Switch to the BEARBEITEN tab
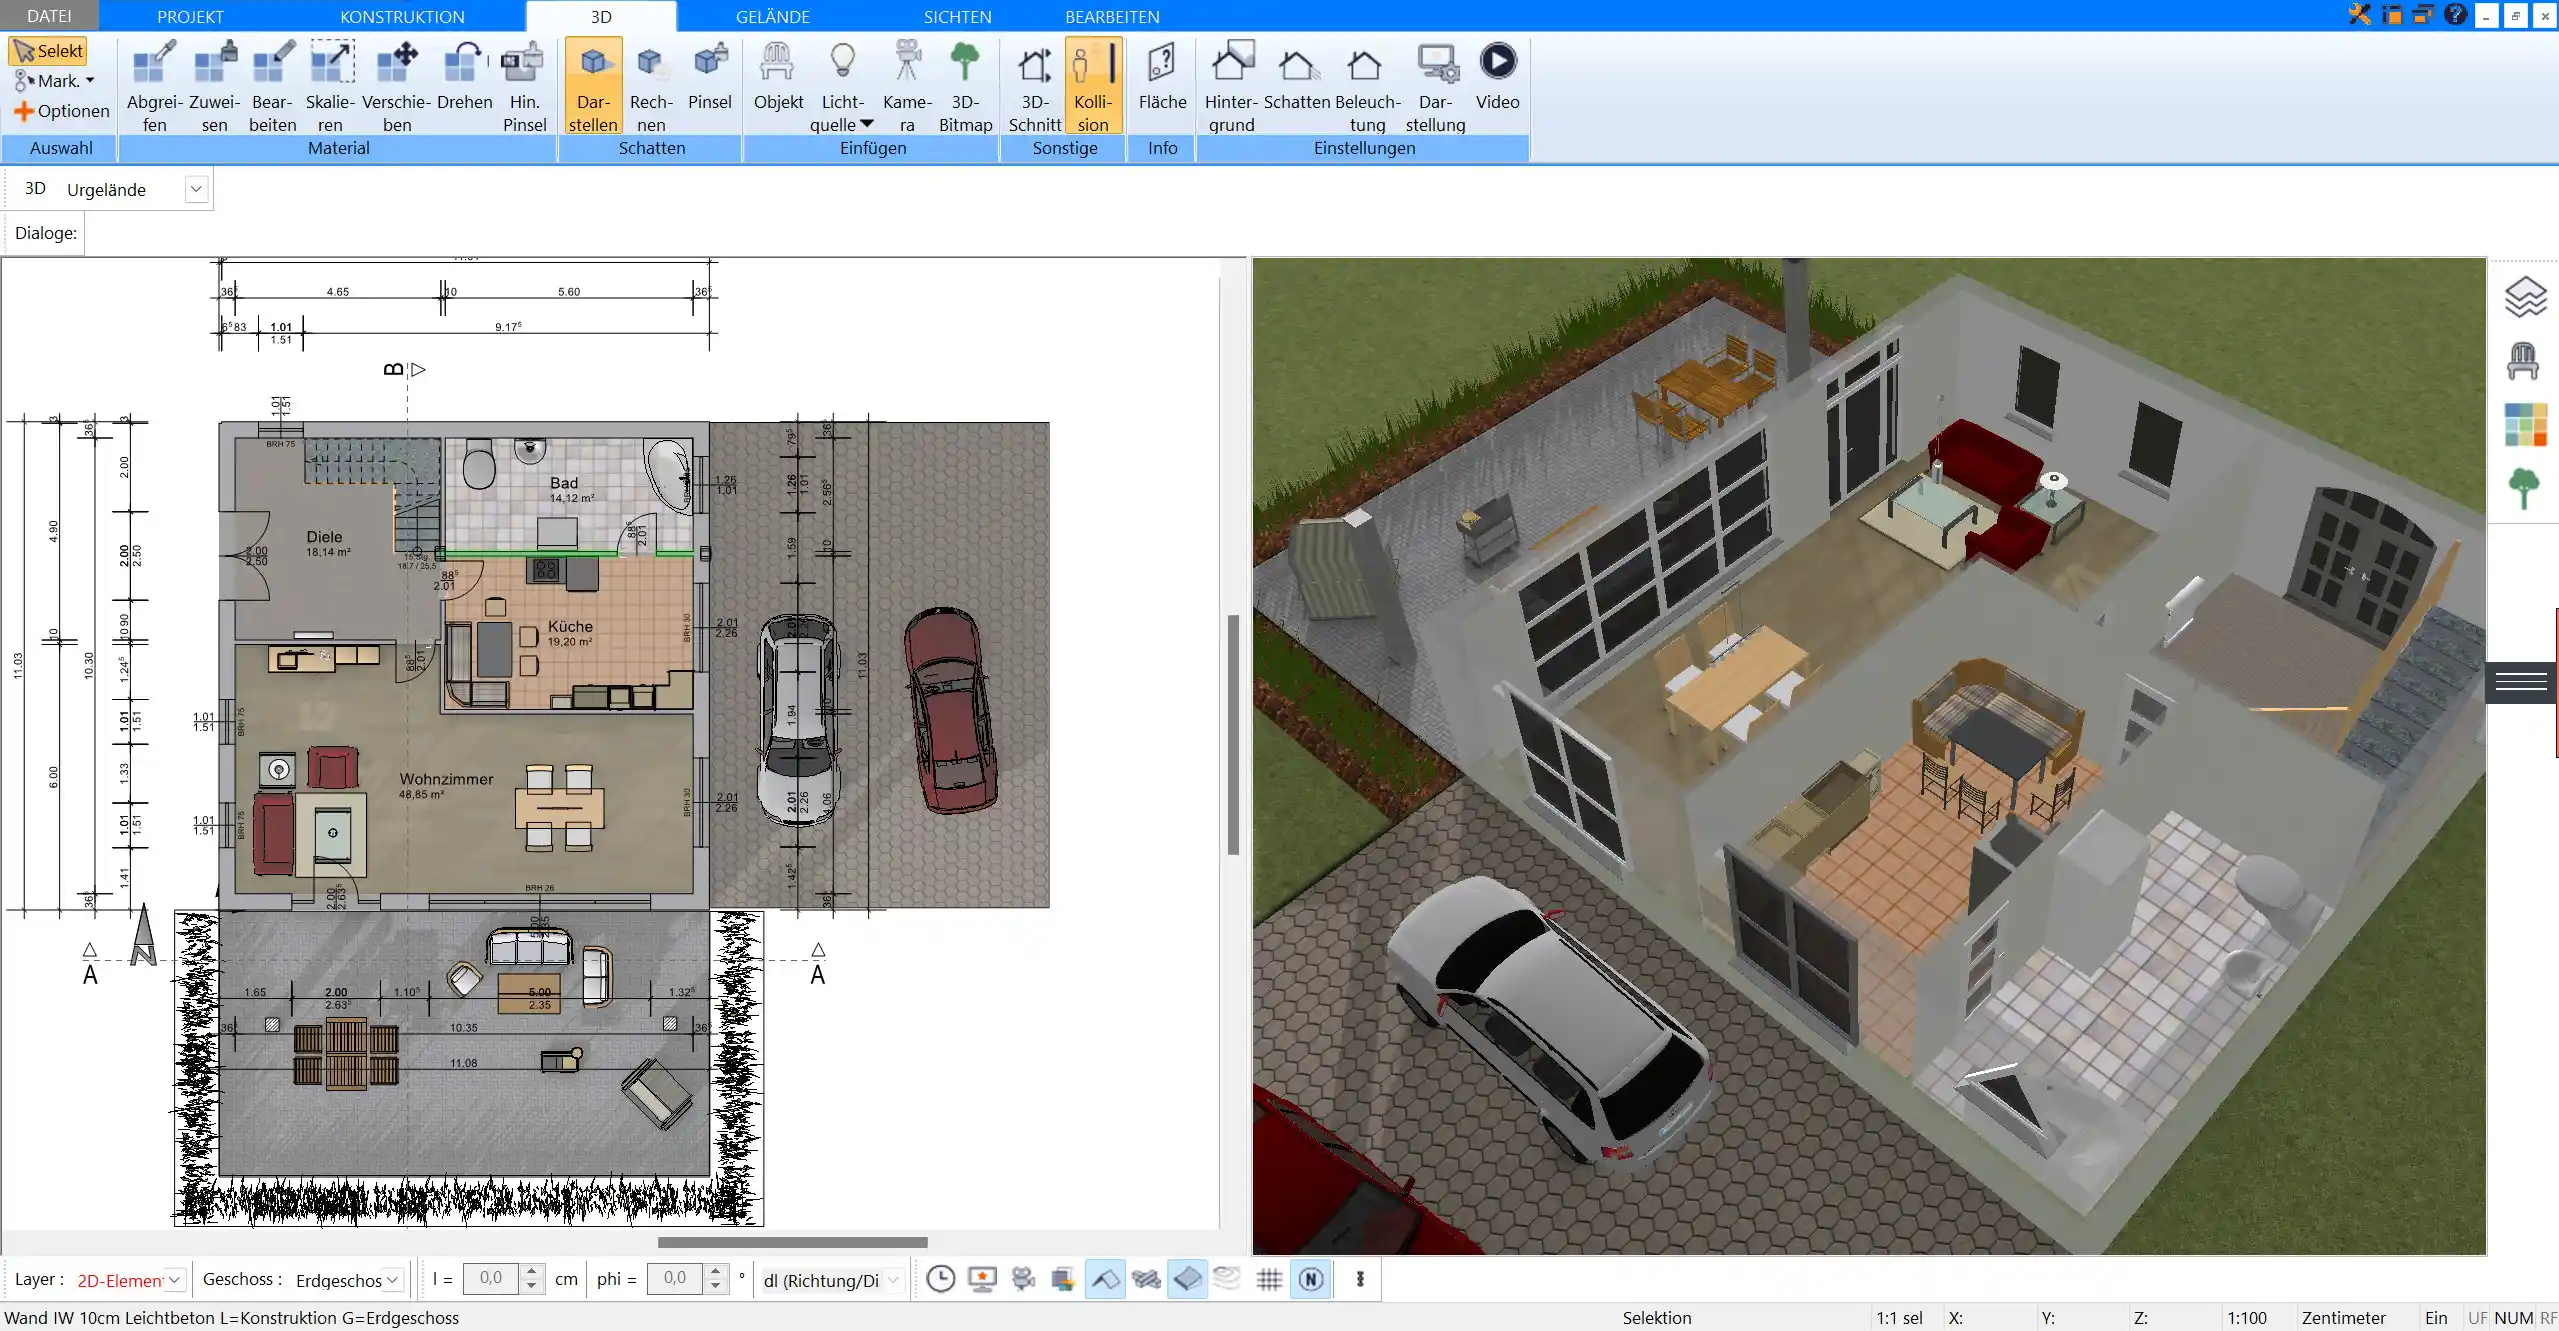Viewport: 2559px width, 1331px height. click(x=1112, y=16)
